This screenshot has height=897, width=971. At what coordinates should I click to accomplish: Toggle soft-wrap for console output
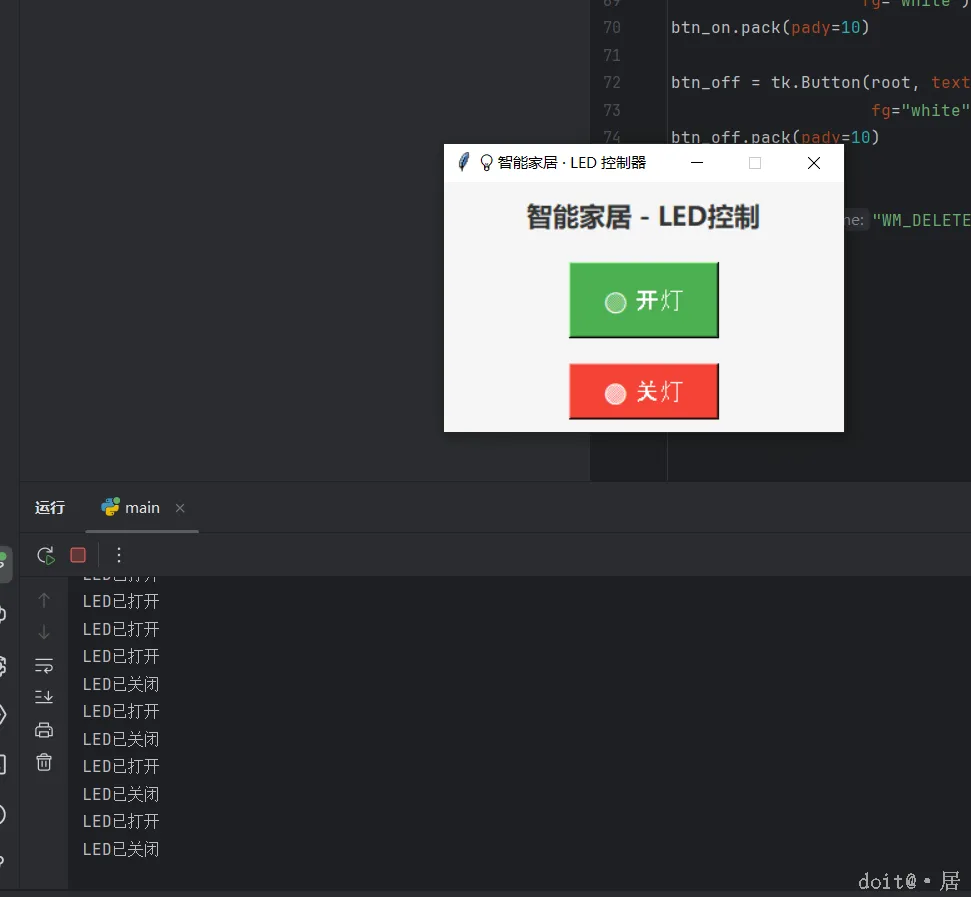click(x=44, y=664)
